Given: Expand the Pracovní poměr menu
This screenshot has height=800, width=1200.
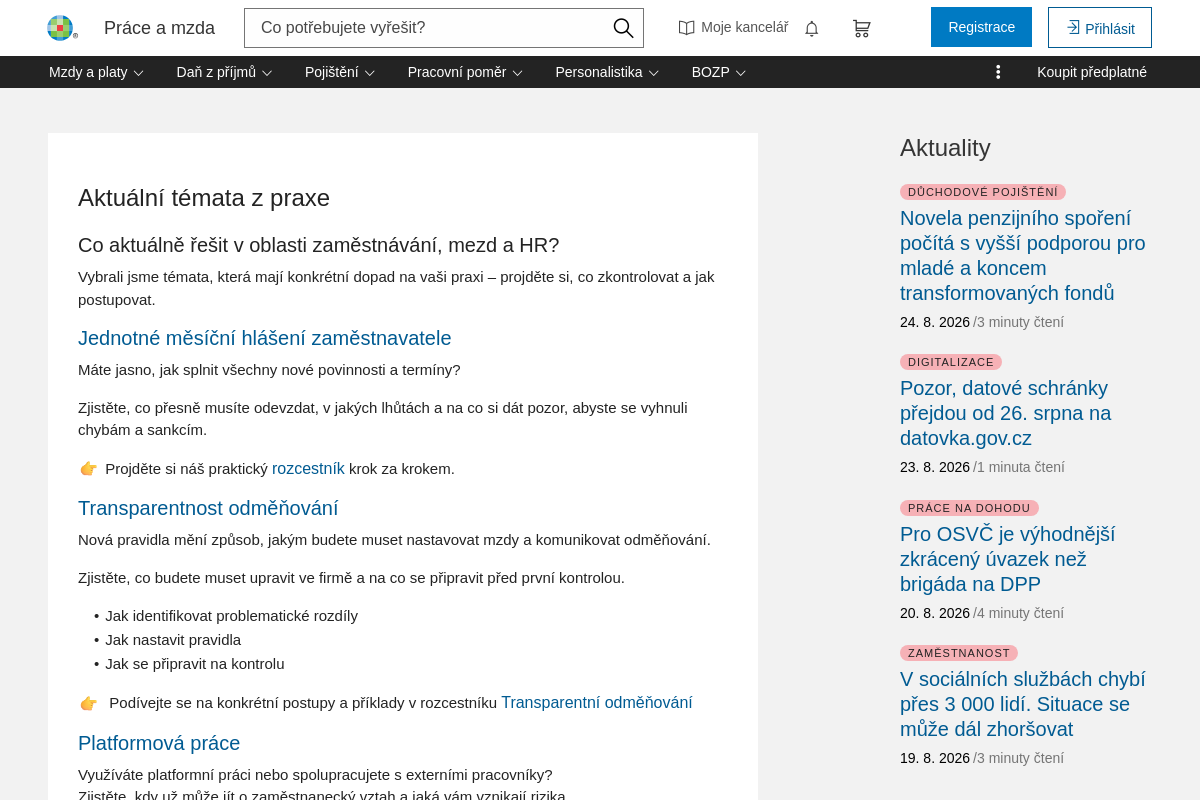Looking at the screenshot, I should [465, 72].
